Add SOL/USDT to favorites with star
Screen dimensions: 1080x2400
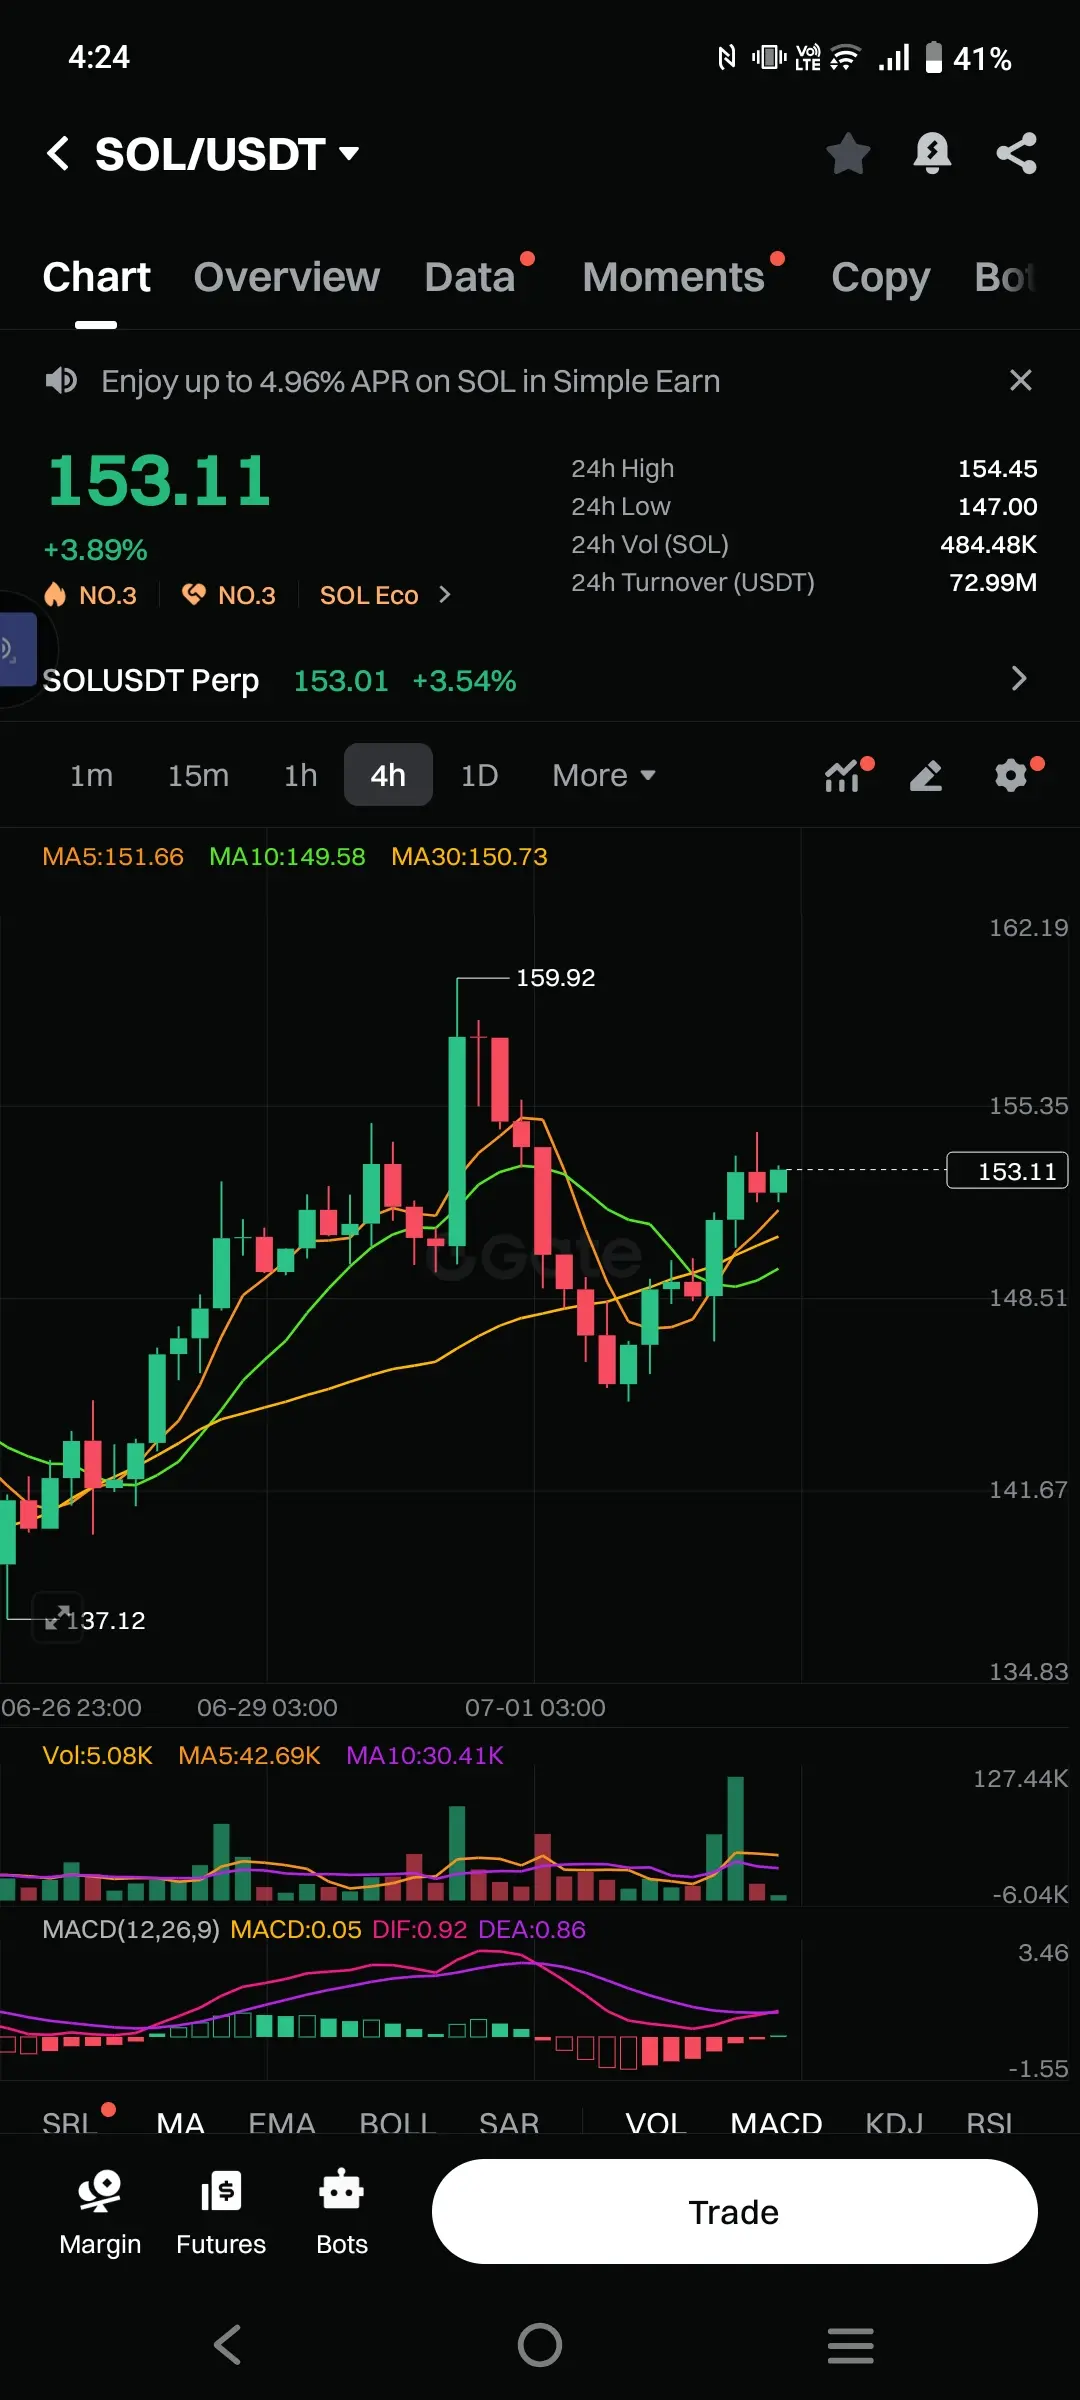click(848, 153)
